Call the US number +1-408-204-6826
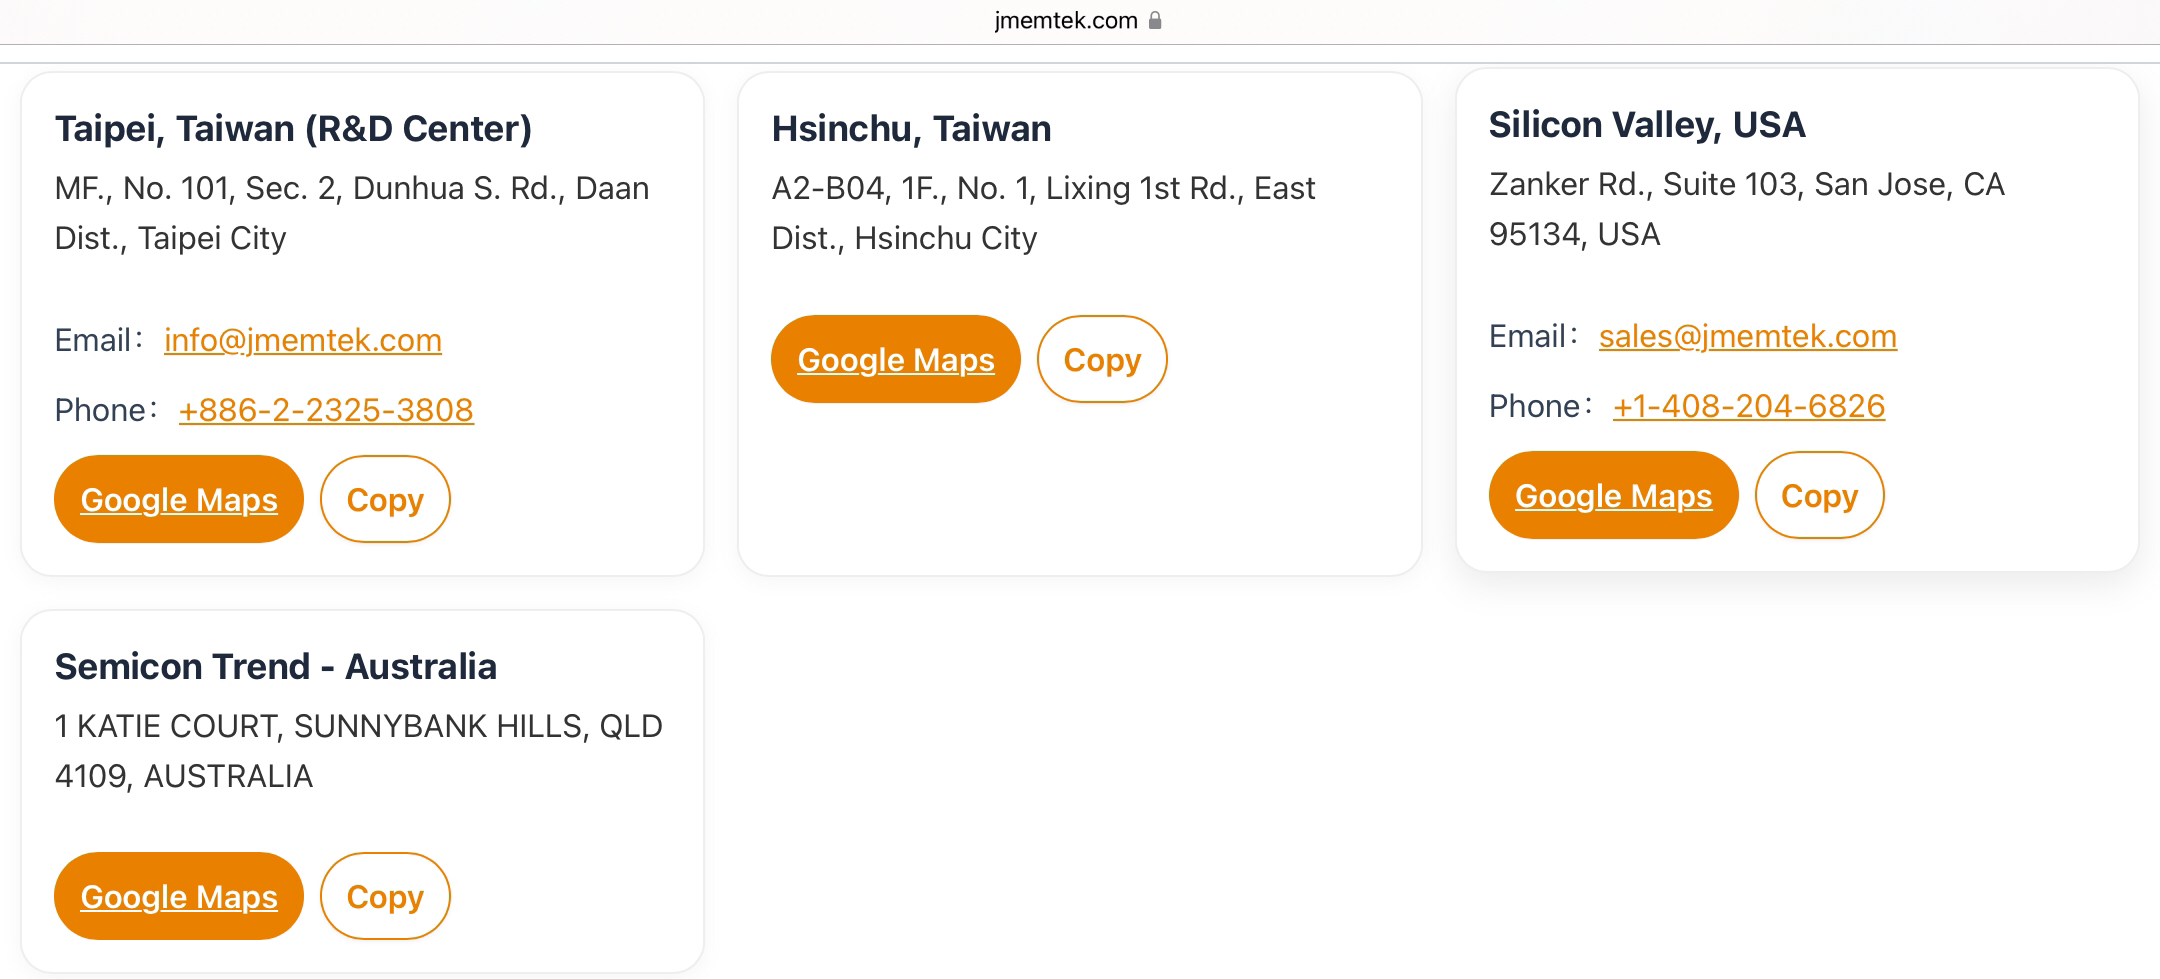Screen dimensions: 2160x979 1749,406
